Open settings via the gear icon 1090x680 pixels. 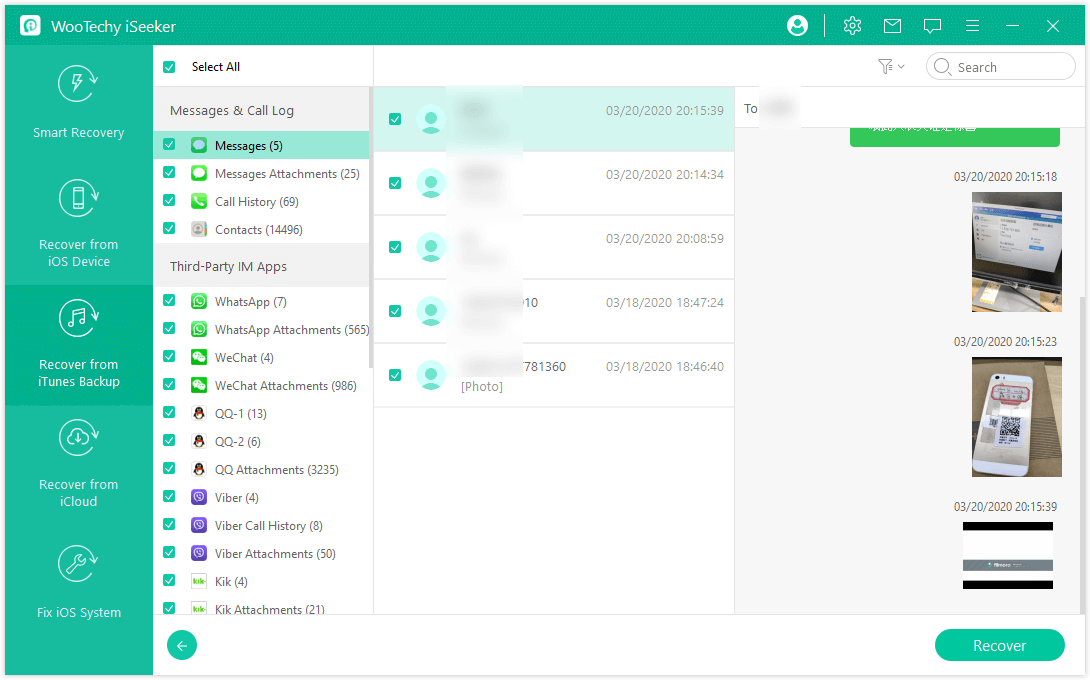pyautogui.click(x=852, y=26)
